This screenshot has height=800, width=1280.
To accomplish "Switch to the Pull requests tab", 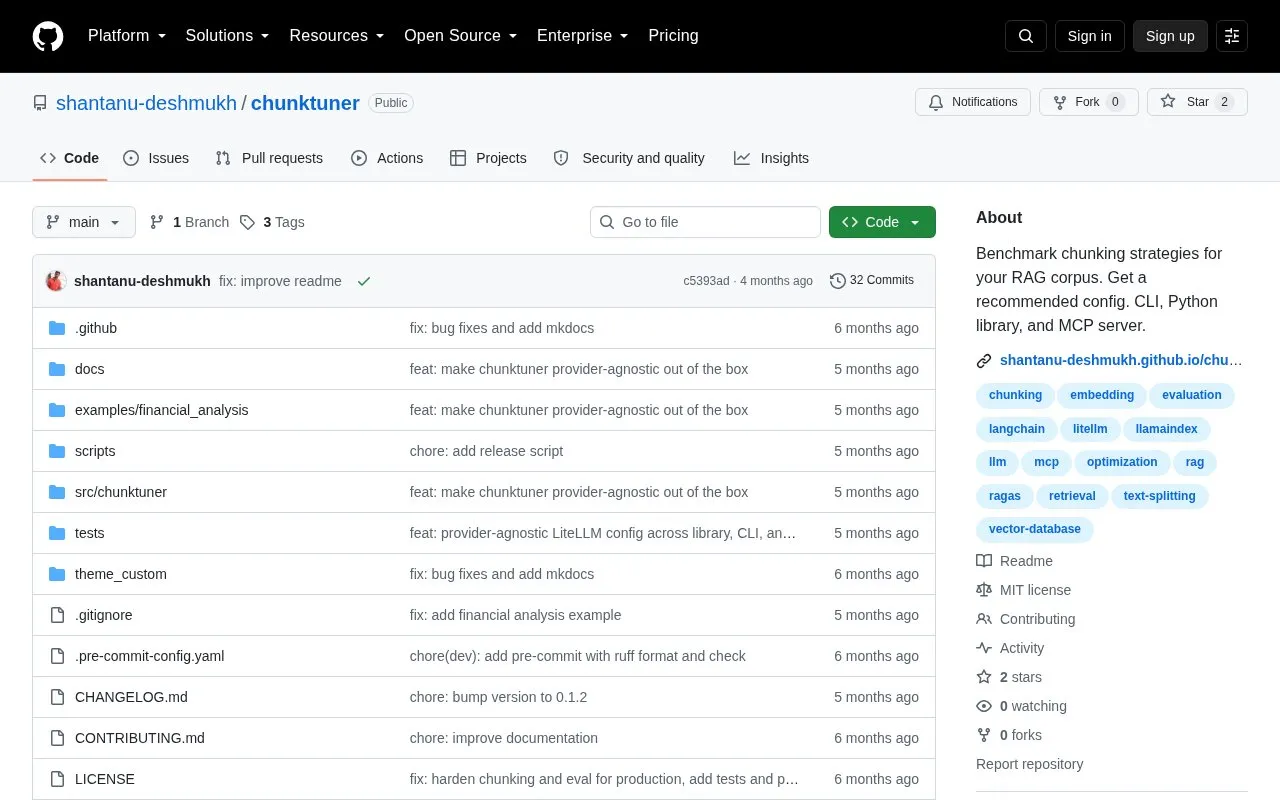I will click(270, 158).
